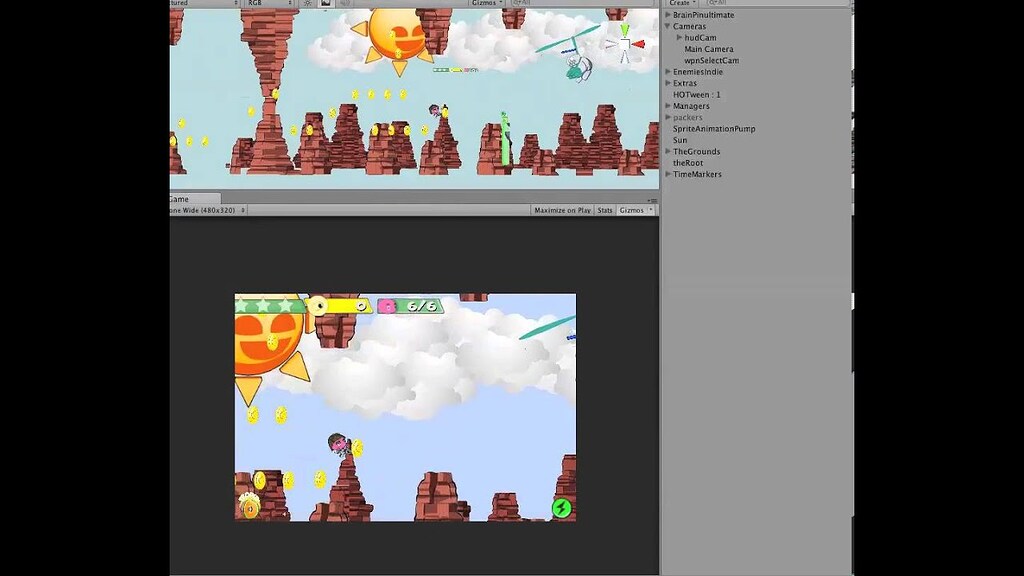Screen dimensions: 1024x576
Task: Select the Sun game object
Action: (x=682, y=140)
